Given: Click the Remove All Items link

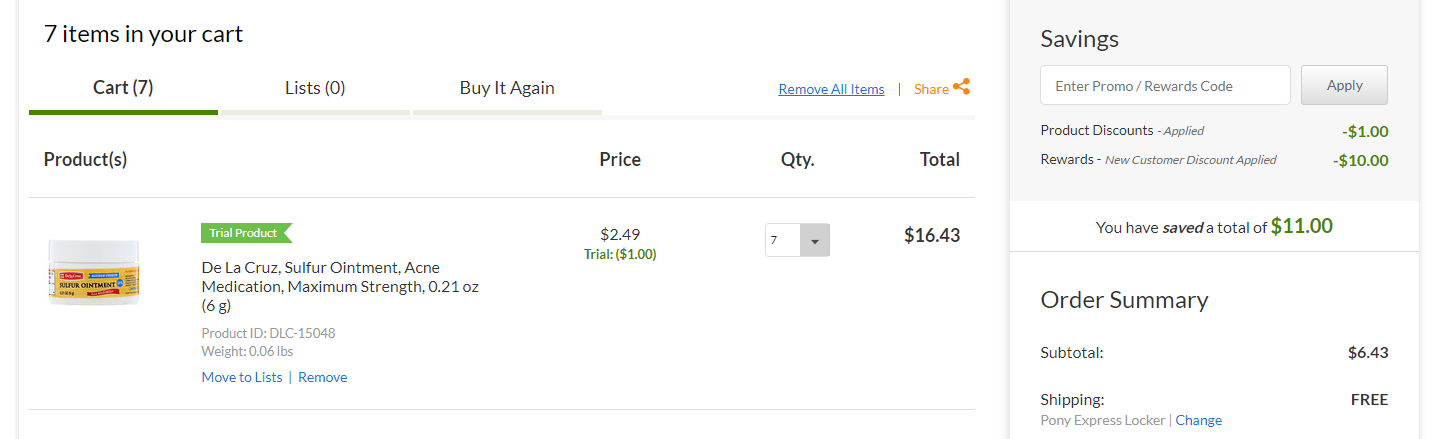Looking at the screenshot, I should tap(831, 89).
